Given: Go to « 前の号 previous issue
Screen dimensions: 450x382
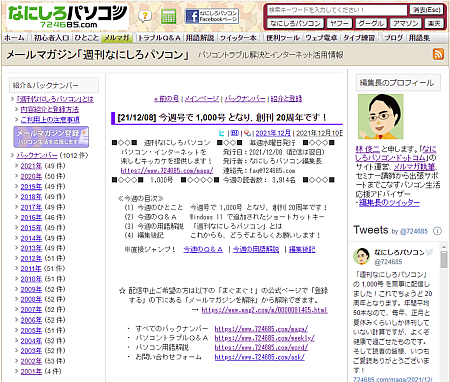Looking at the screenshot, I should pos(166,99).
